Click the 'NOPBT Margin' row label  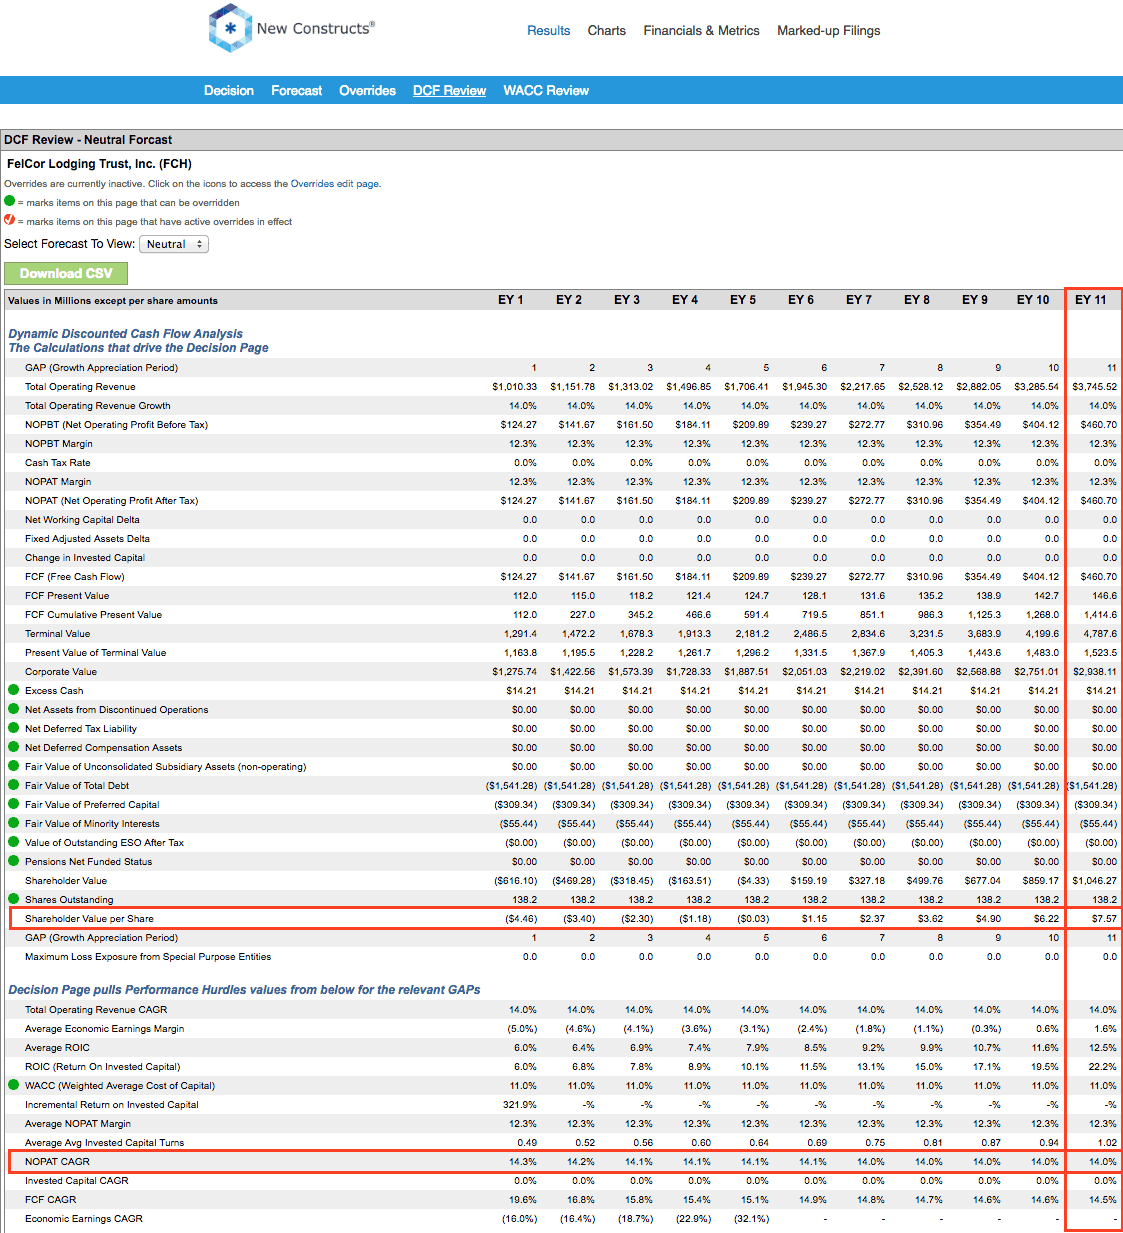point(59,444)
